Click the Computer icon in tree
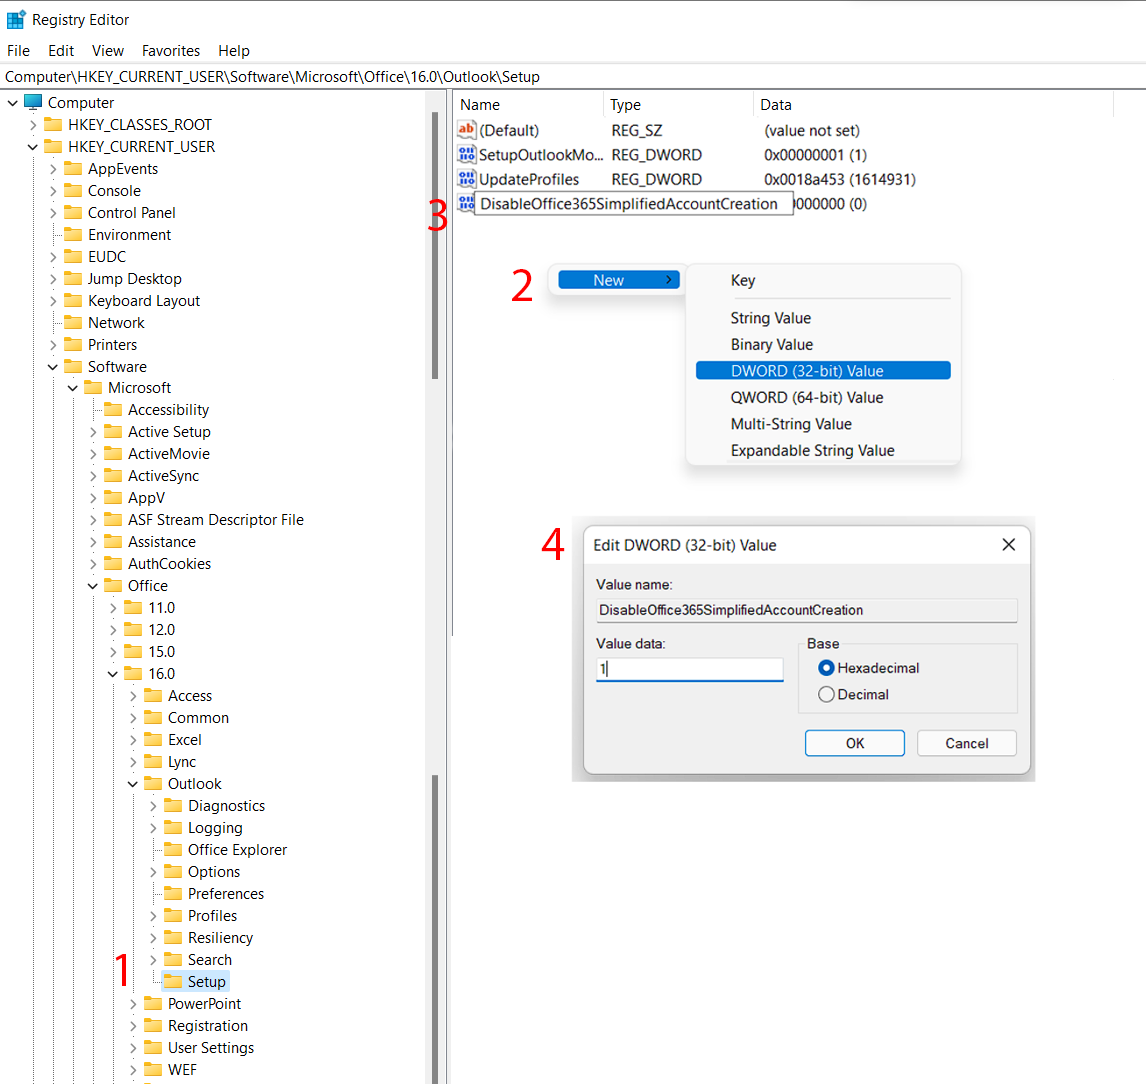 [x=33, y=102]
